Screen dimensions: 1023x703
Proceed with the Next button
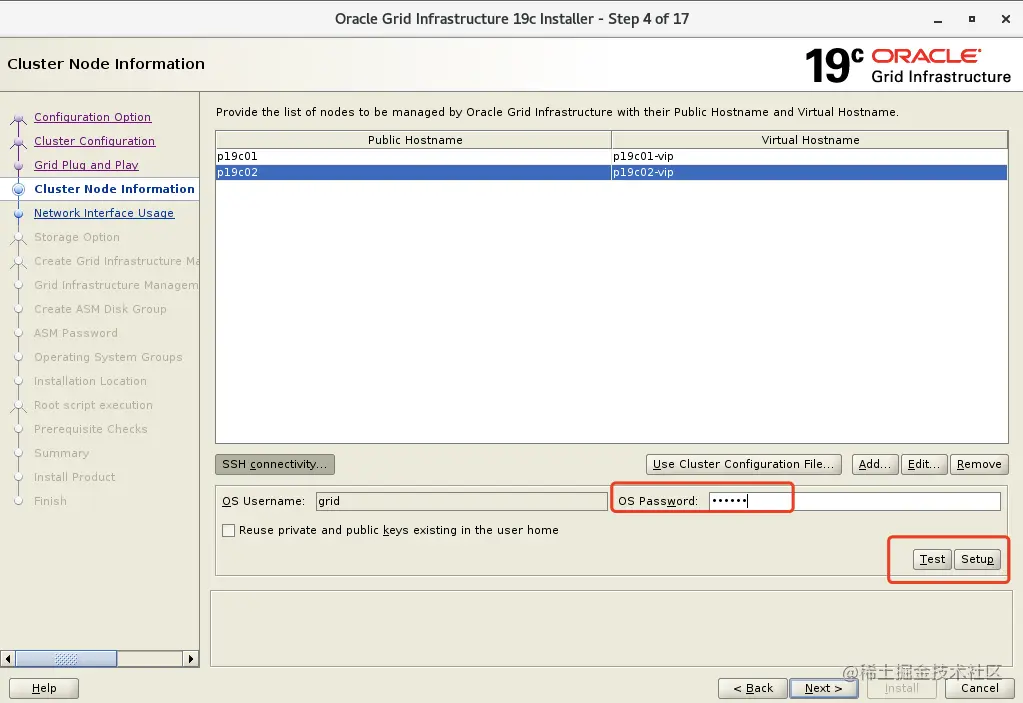click(x=823, y=688)
